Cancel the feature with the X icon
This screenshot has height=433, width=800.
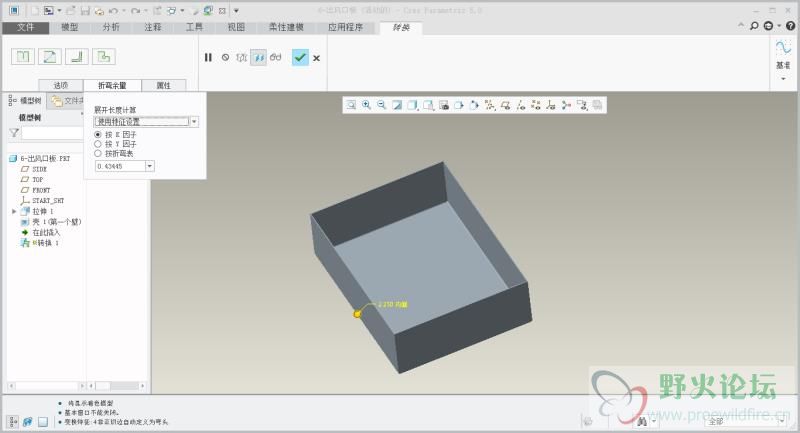[317, 58]
